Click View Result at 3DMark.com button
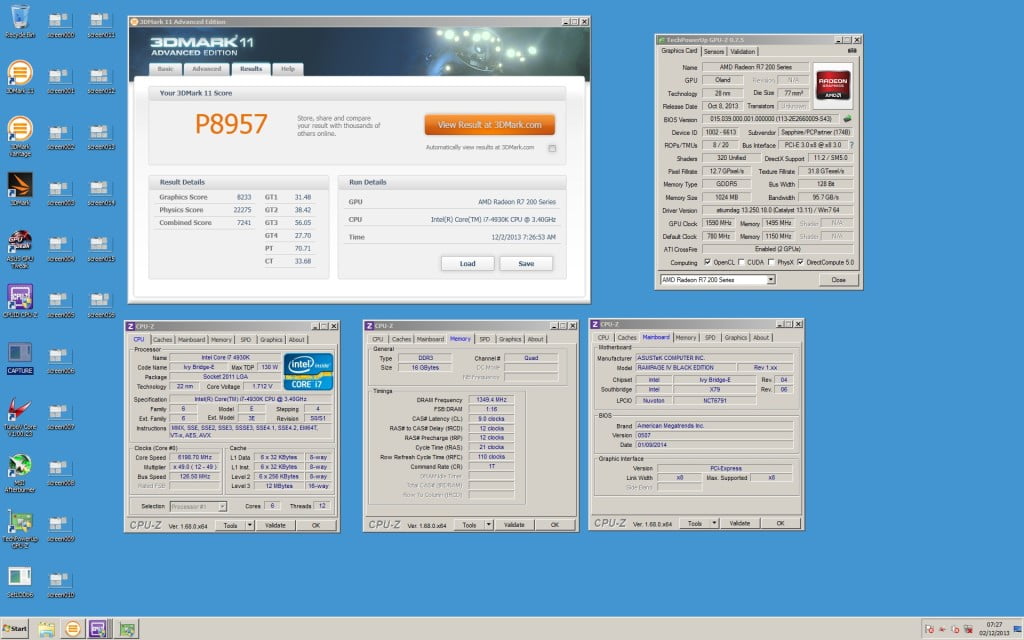 click(489, 124)
